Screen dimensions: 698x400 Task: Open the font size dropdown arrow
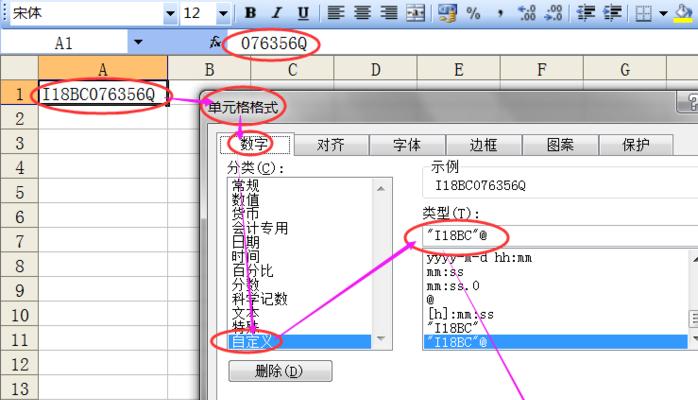coord(223,13)
